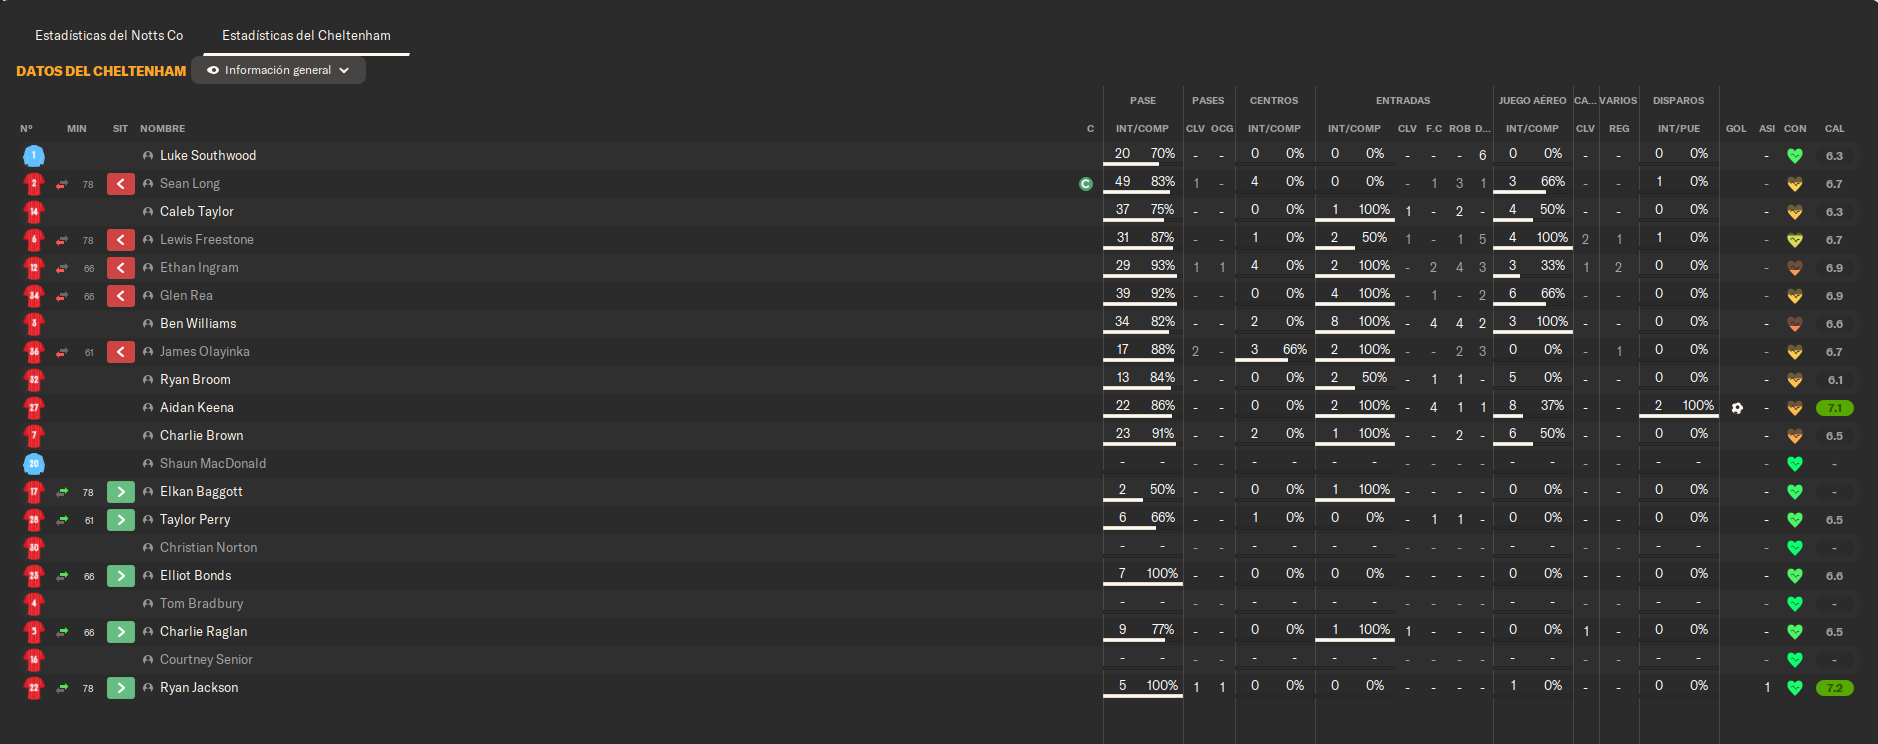Sort by the REG column header

1619,129
